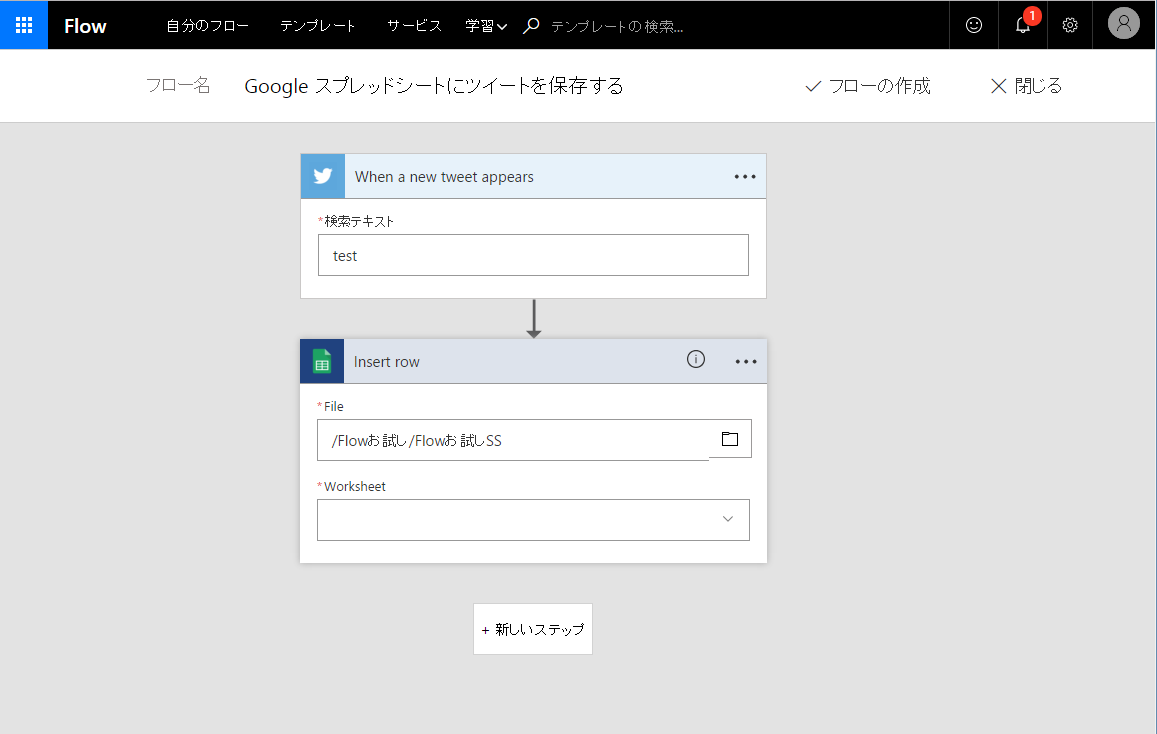Screen dimensions: 1157x734
Task: Expand the 学習 dropdown menu
Action: coord(486,26)
